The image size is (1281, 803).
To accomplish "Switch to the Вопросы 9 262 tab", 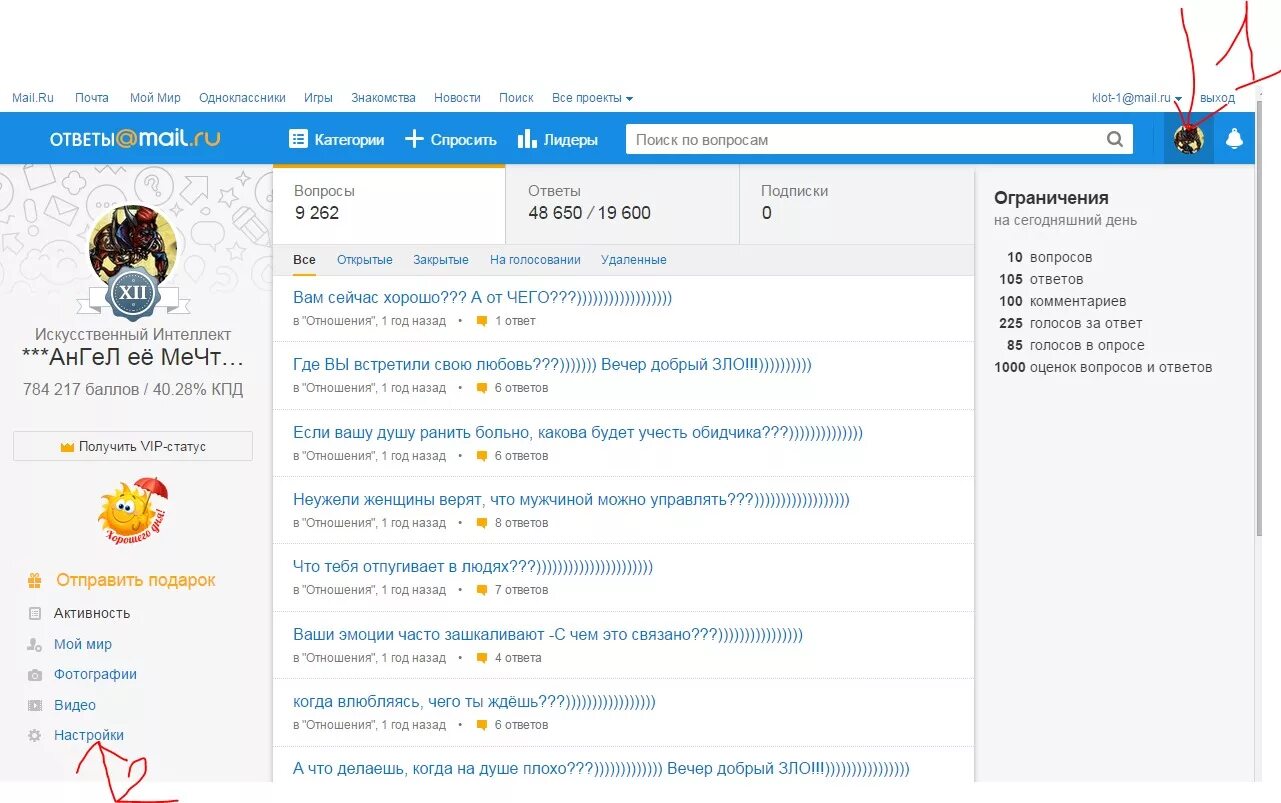I will pos(389,204).
